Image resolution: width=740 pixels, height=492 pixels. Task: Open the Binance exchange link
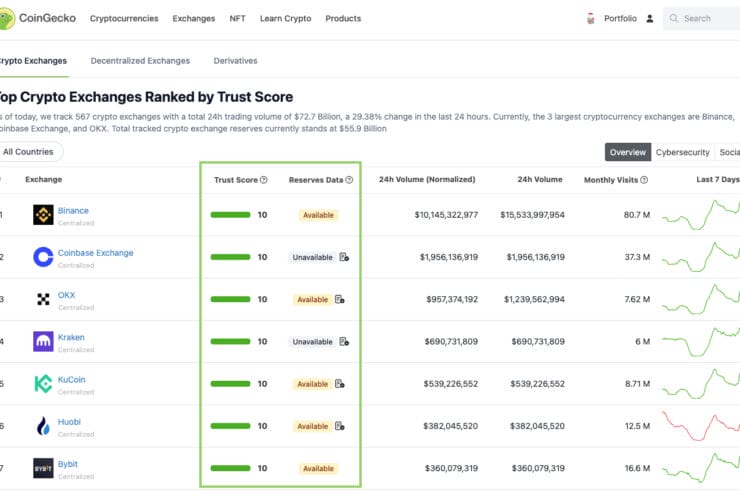coord(73,210)
